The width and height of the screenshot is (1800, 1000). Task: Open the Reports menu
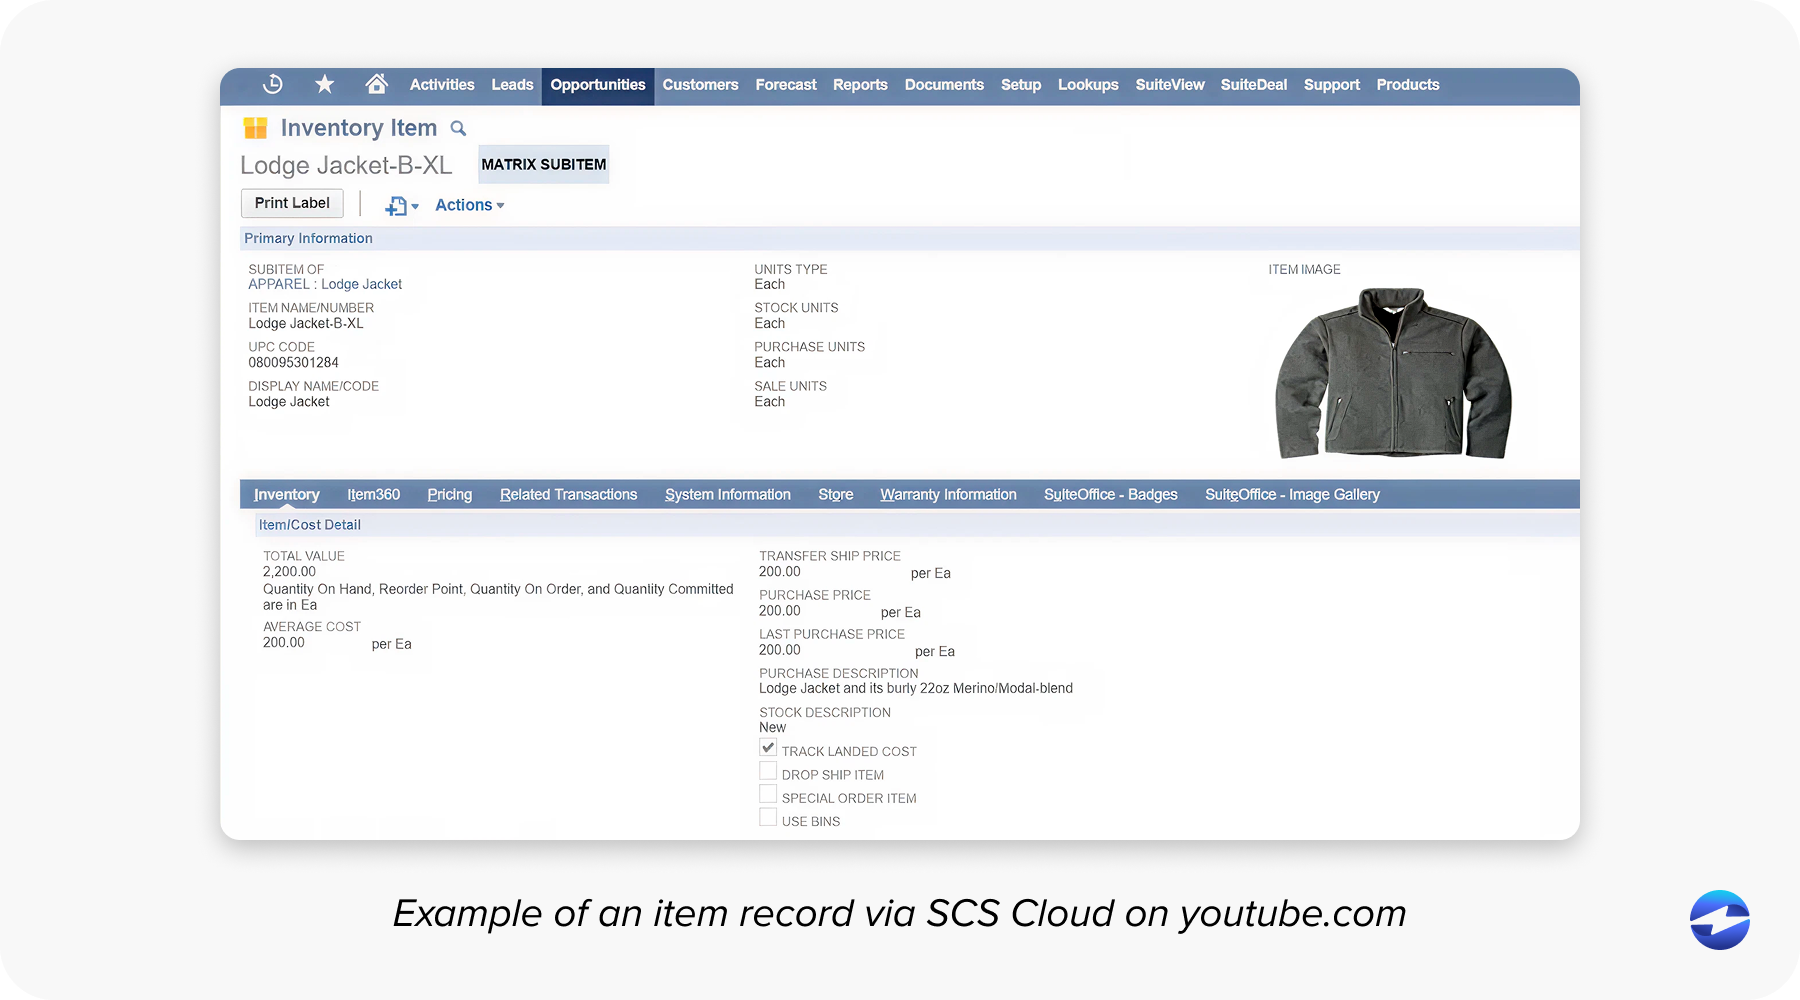click(860, 85)
